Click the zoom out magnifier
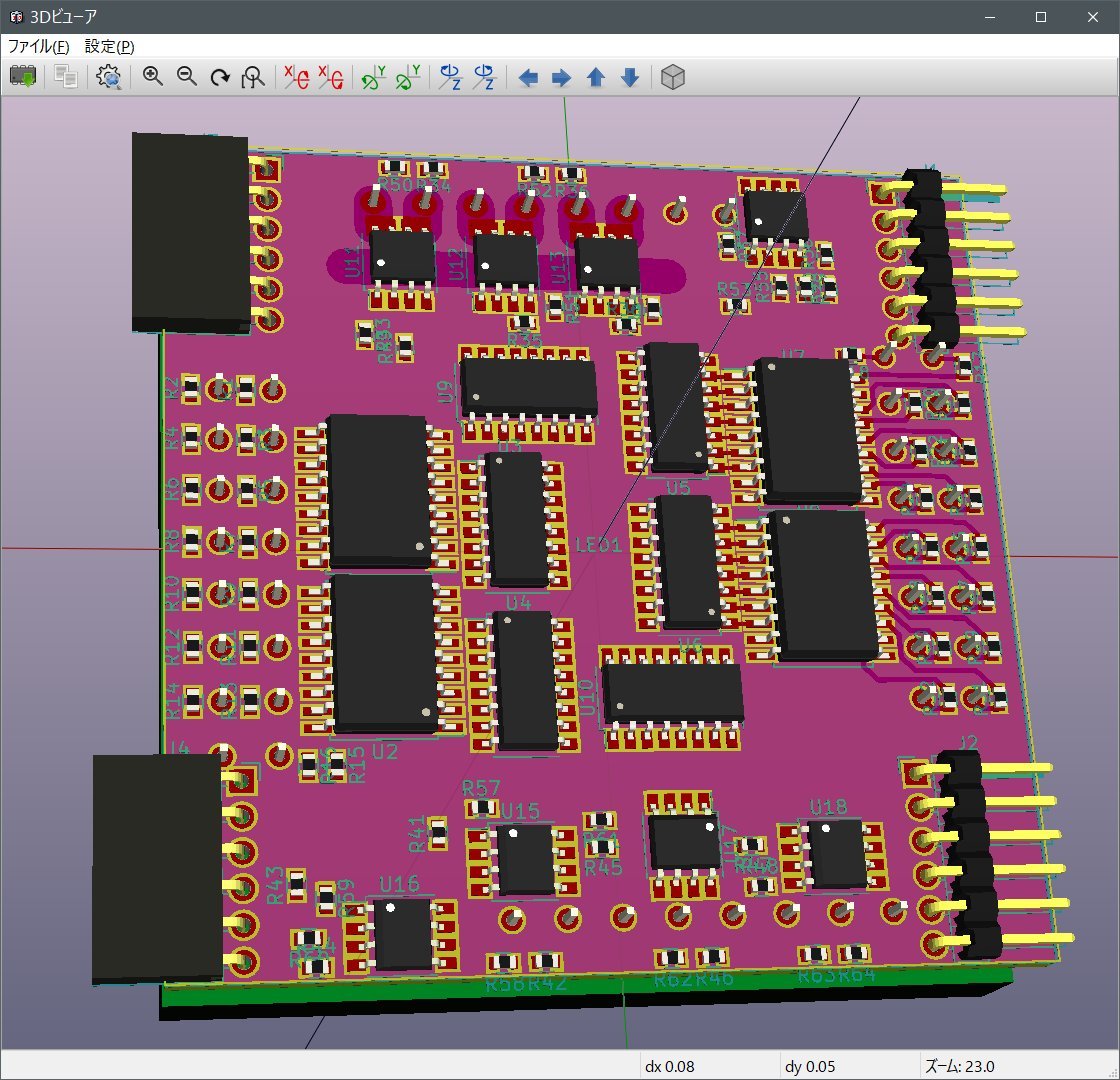Screen dimensions: 1120x1080 [x=187, y=77]
